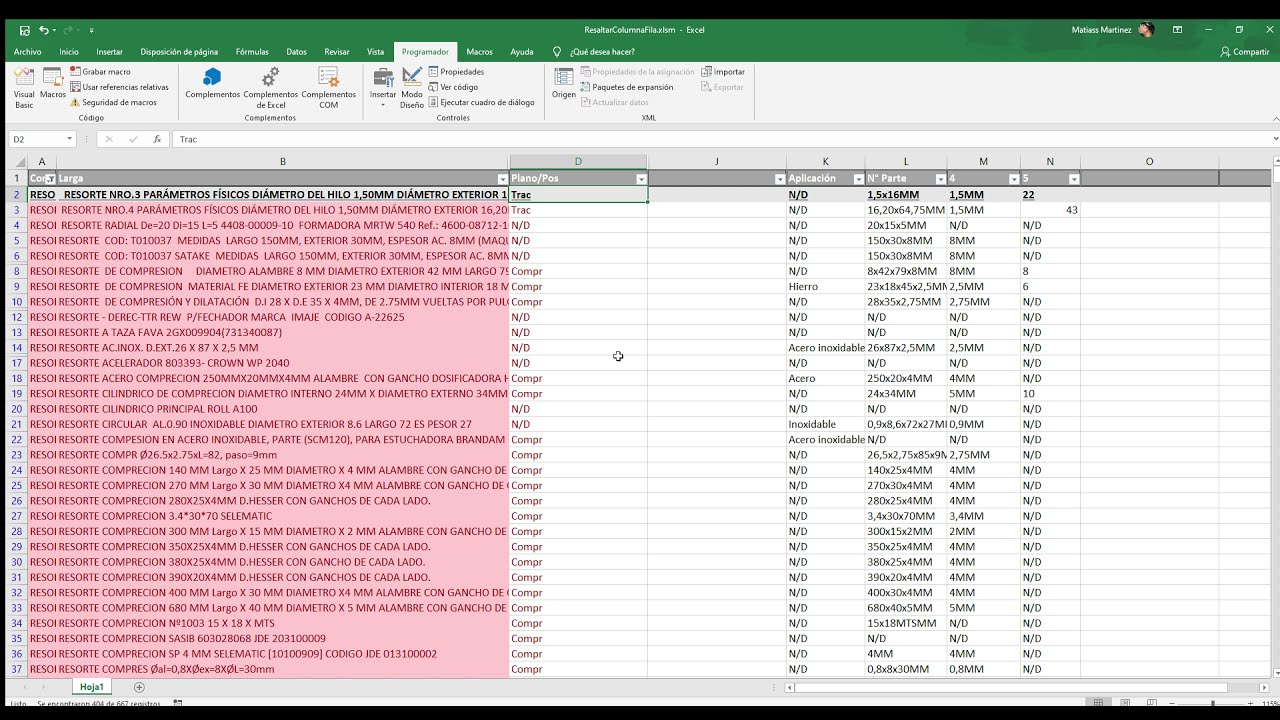The height and width of the screenshot is (720, 1280).
Task: Open the Vista tab
Action: [375, 52]
